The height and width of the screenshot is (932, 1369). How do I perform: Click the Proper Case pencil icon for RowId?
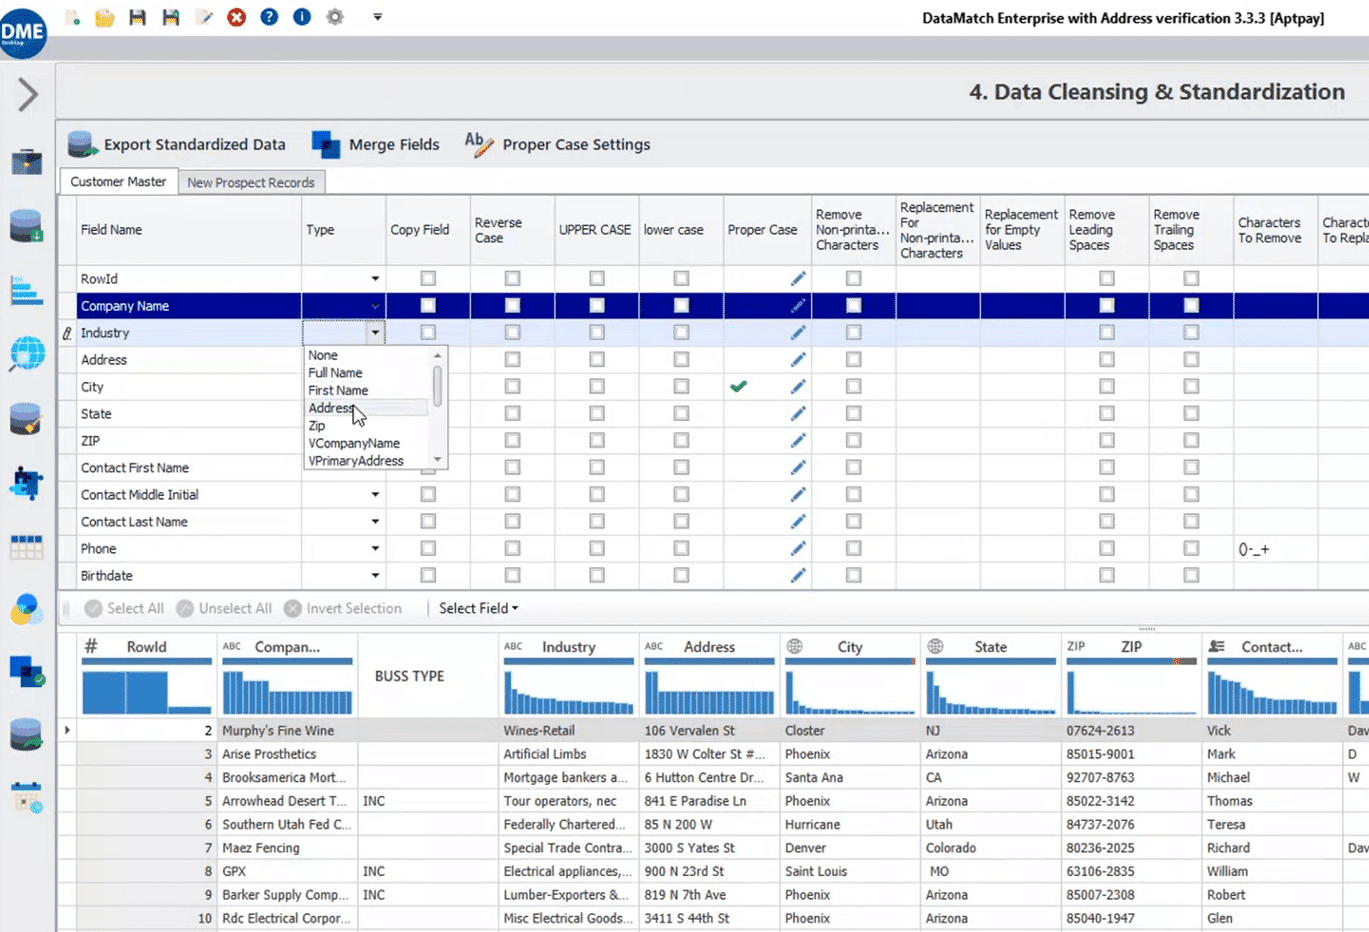798,278
